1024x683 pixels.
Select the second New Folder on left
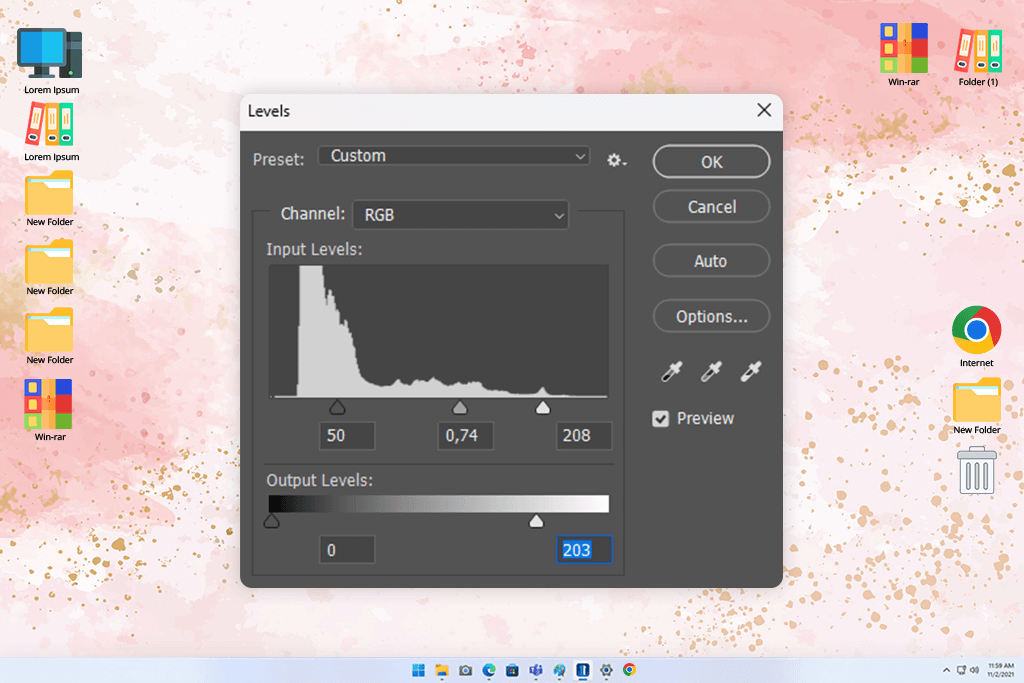(50, 268)
